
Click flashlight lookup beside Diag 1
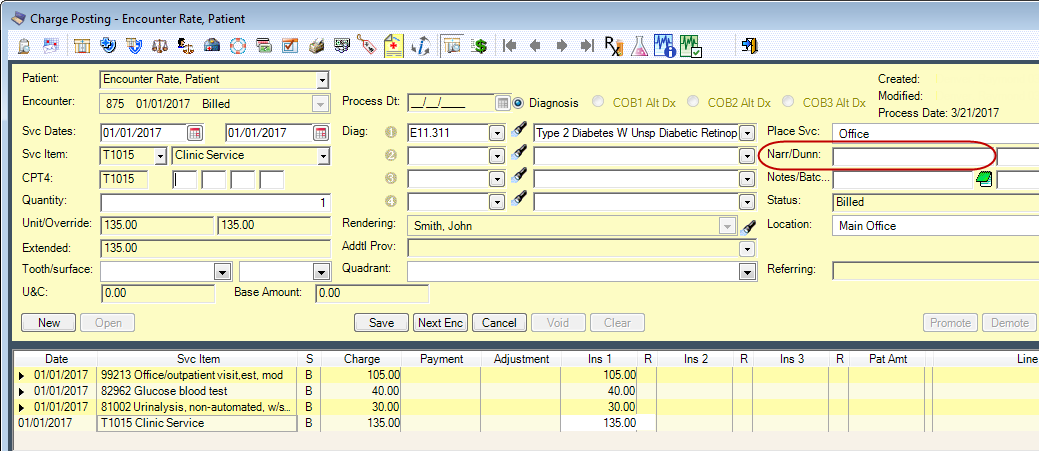(x=521, y=128)
